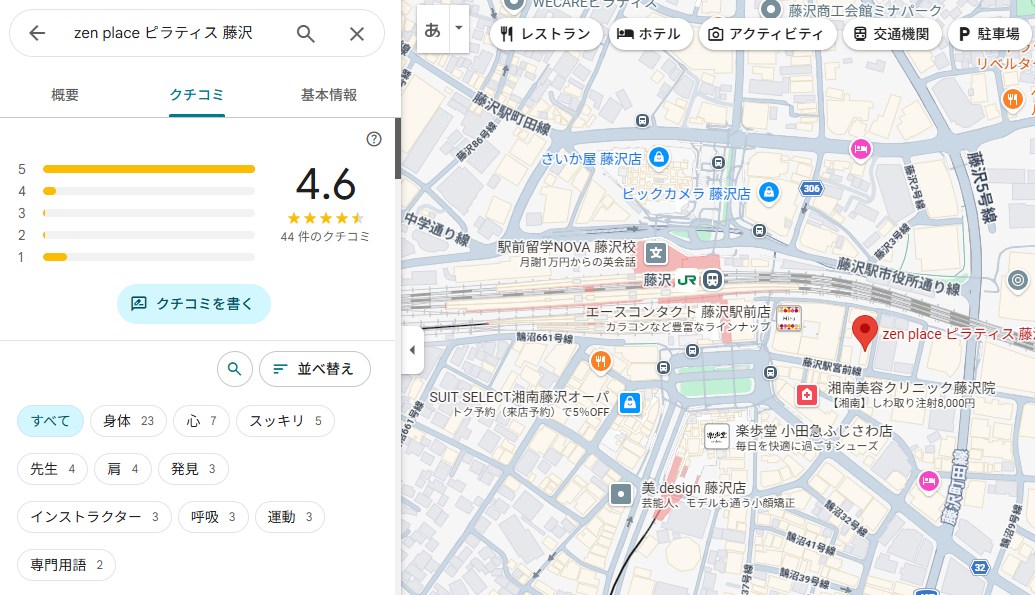Click the 湘南美容クリニック medical marker
1035x595 pixels.
(x=806, y=395)
